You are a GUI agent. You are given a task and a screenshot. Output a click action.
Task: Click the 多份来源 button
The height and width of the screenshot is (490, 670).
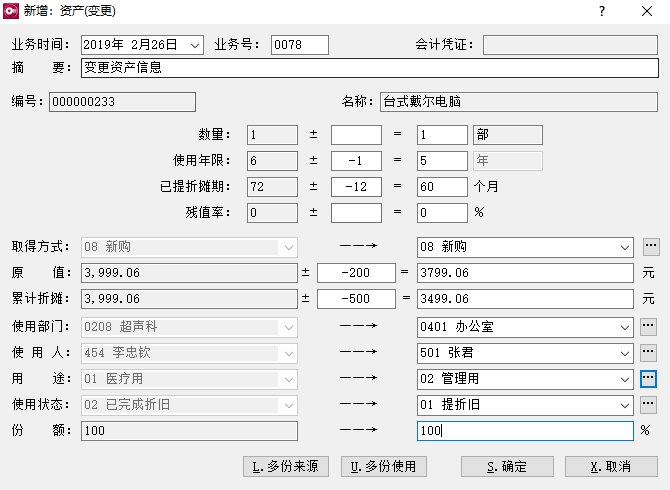pos(288,467)
